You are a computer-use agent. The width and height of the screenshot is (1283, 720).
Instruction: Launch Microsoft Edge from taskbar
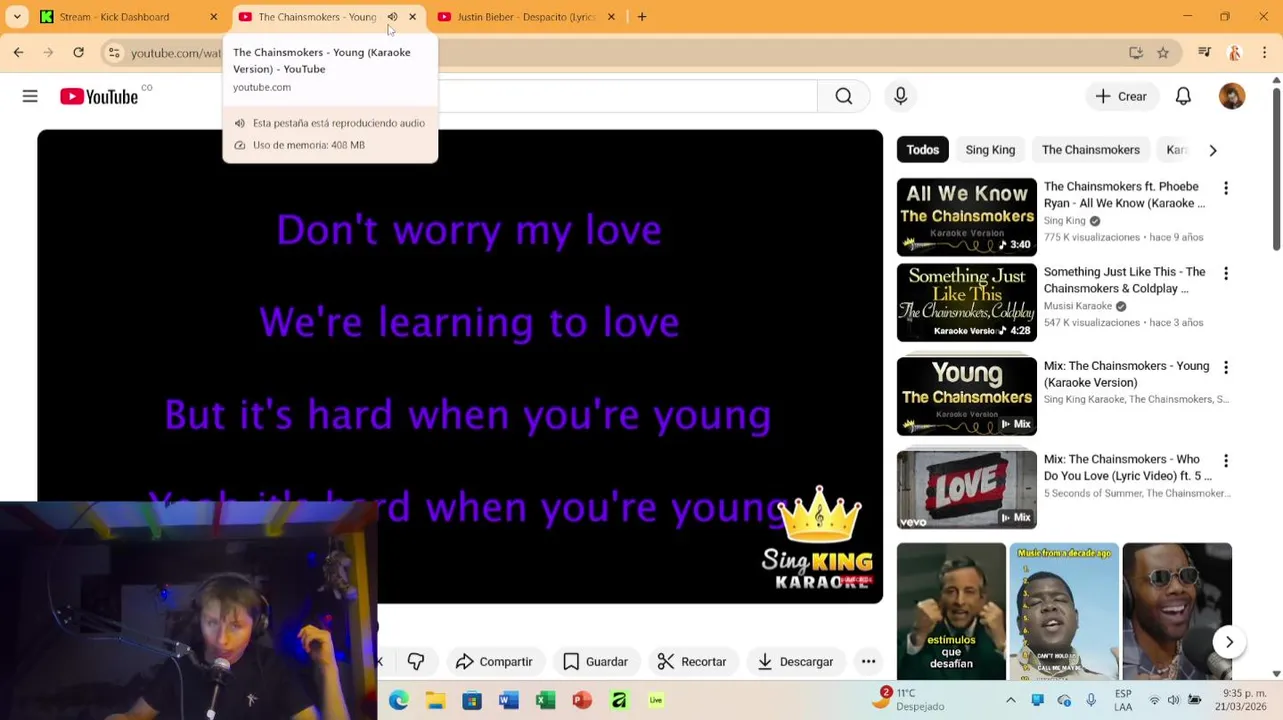[399, 700]
